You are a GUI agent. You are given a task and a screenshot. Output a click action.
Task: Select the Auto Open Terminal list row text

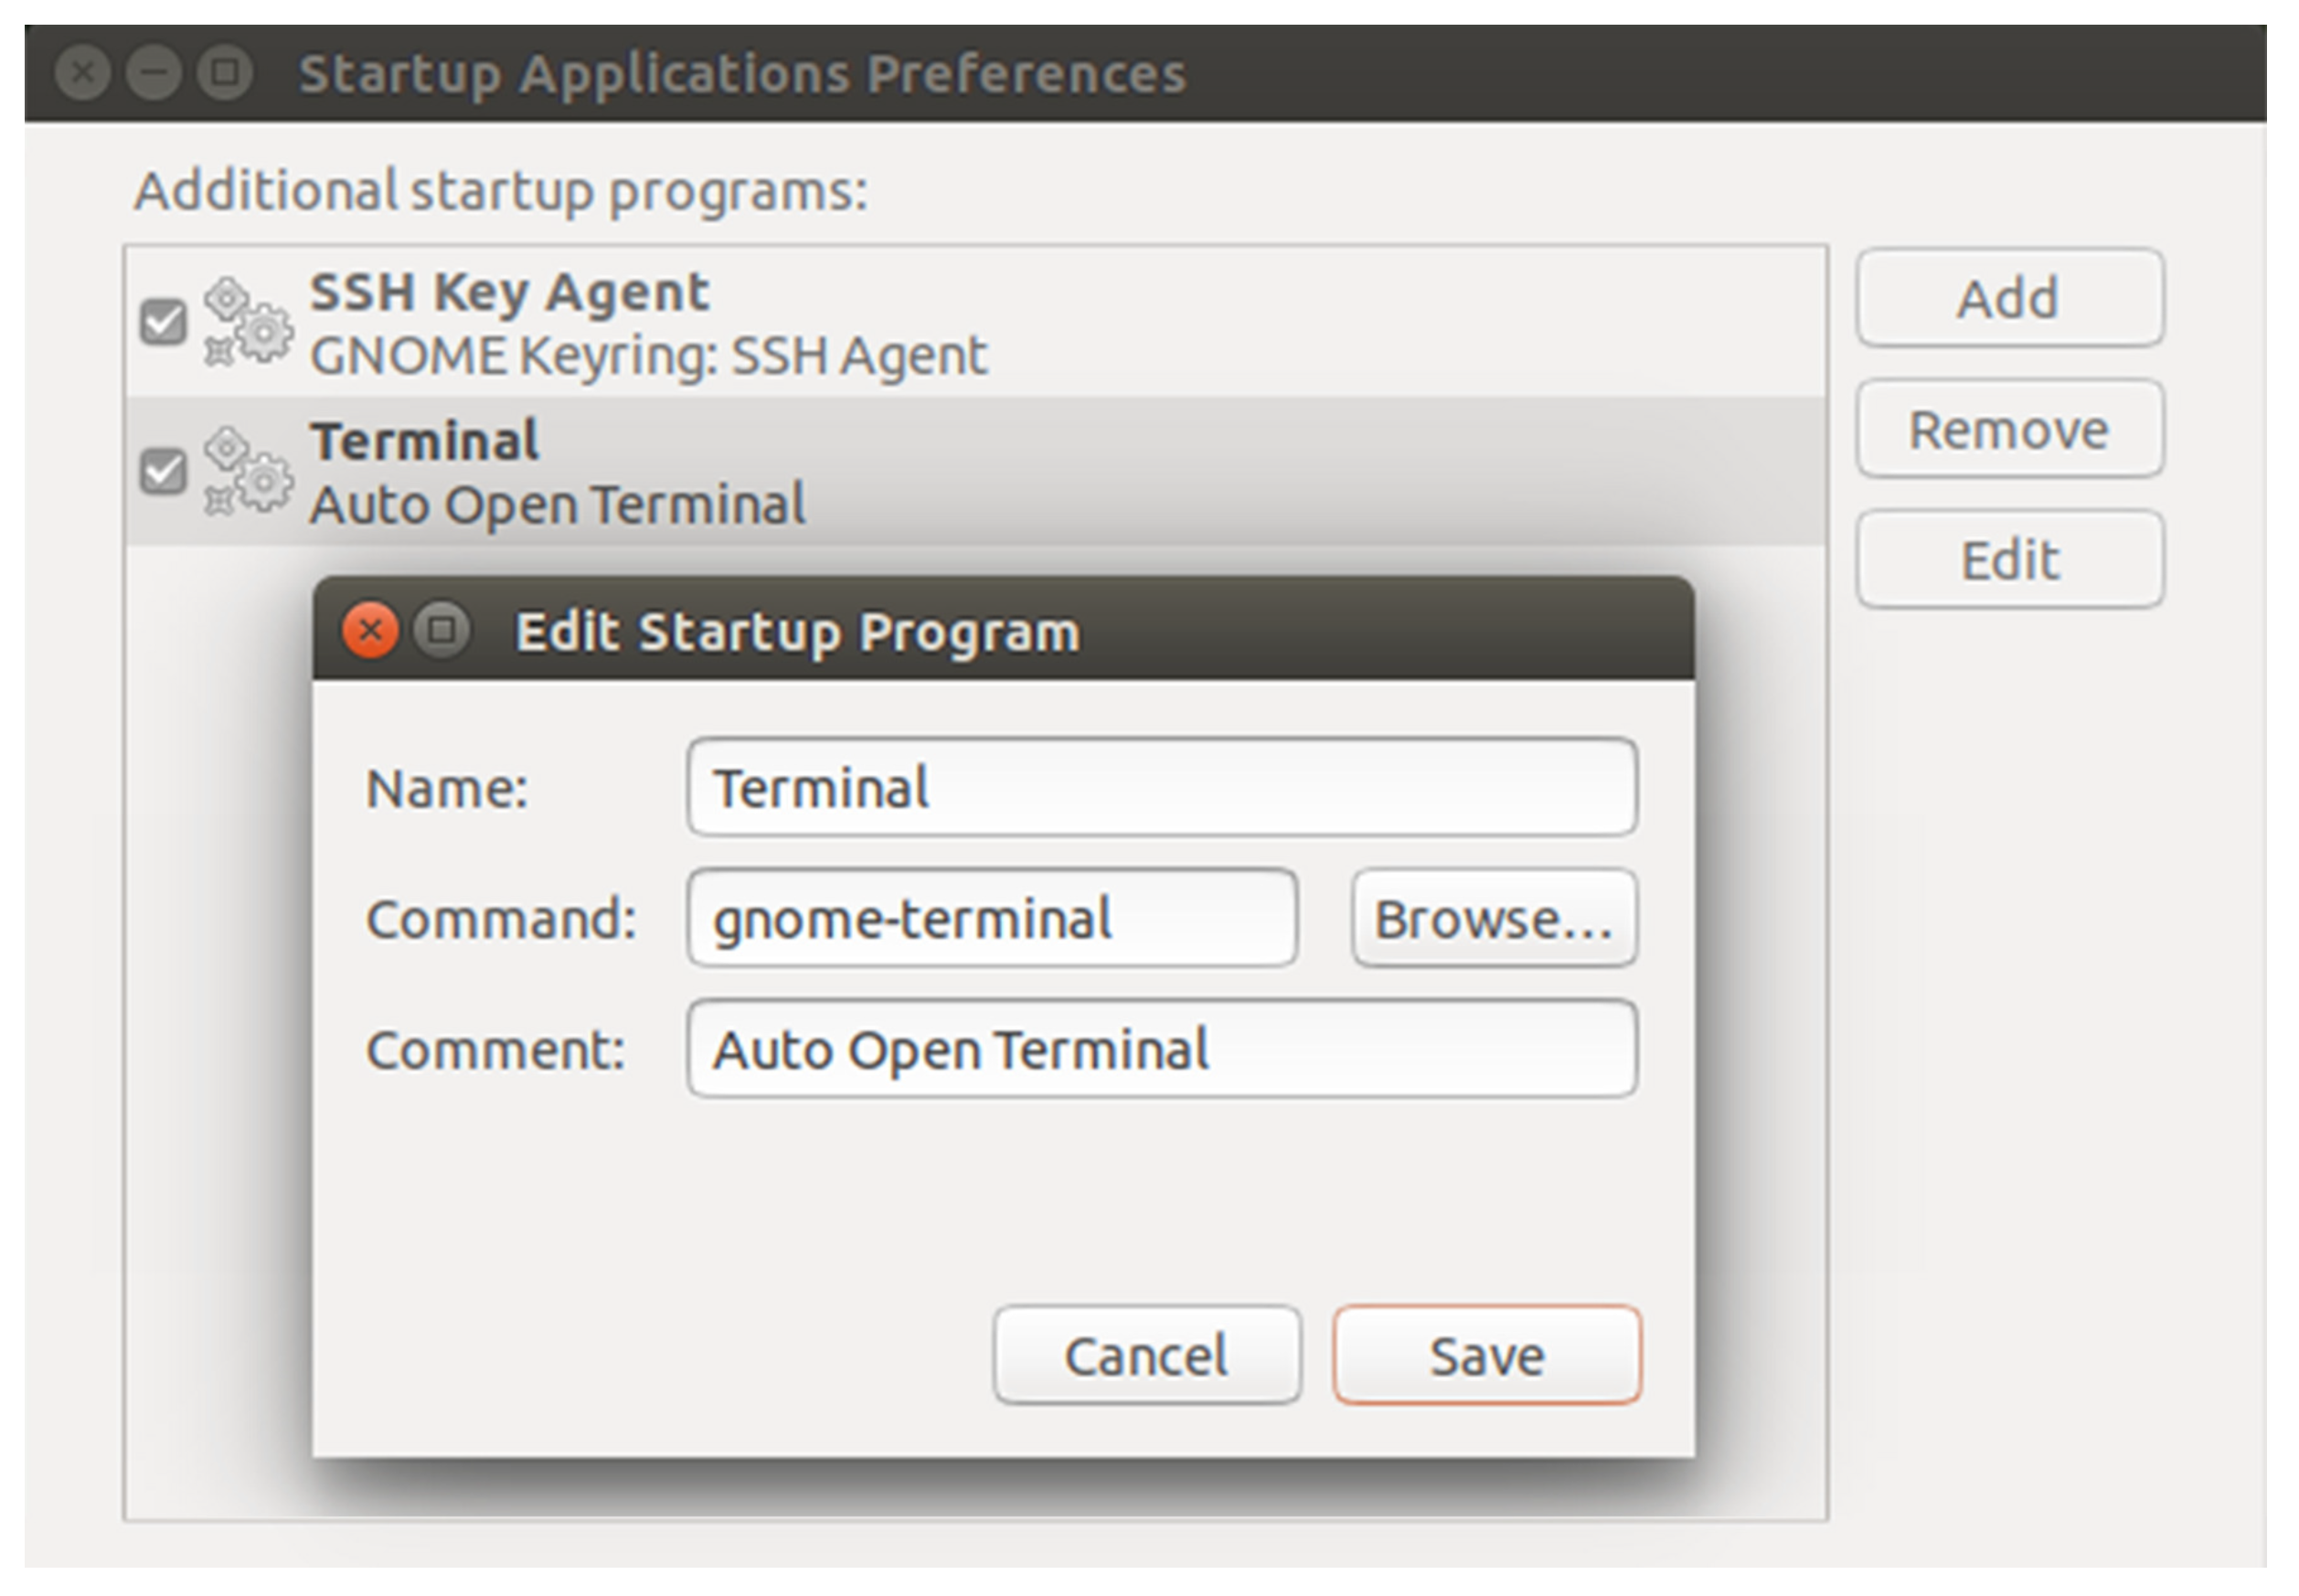point(557,505)
